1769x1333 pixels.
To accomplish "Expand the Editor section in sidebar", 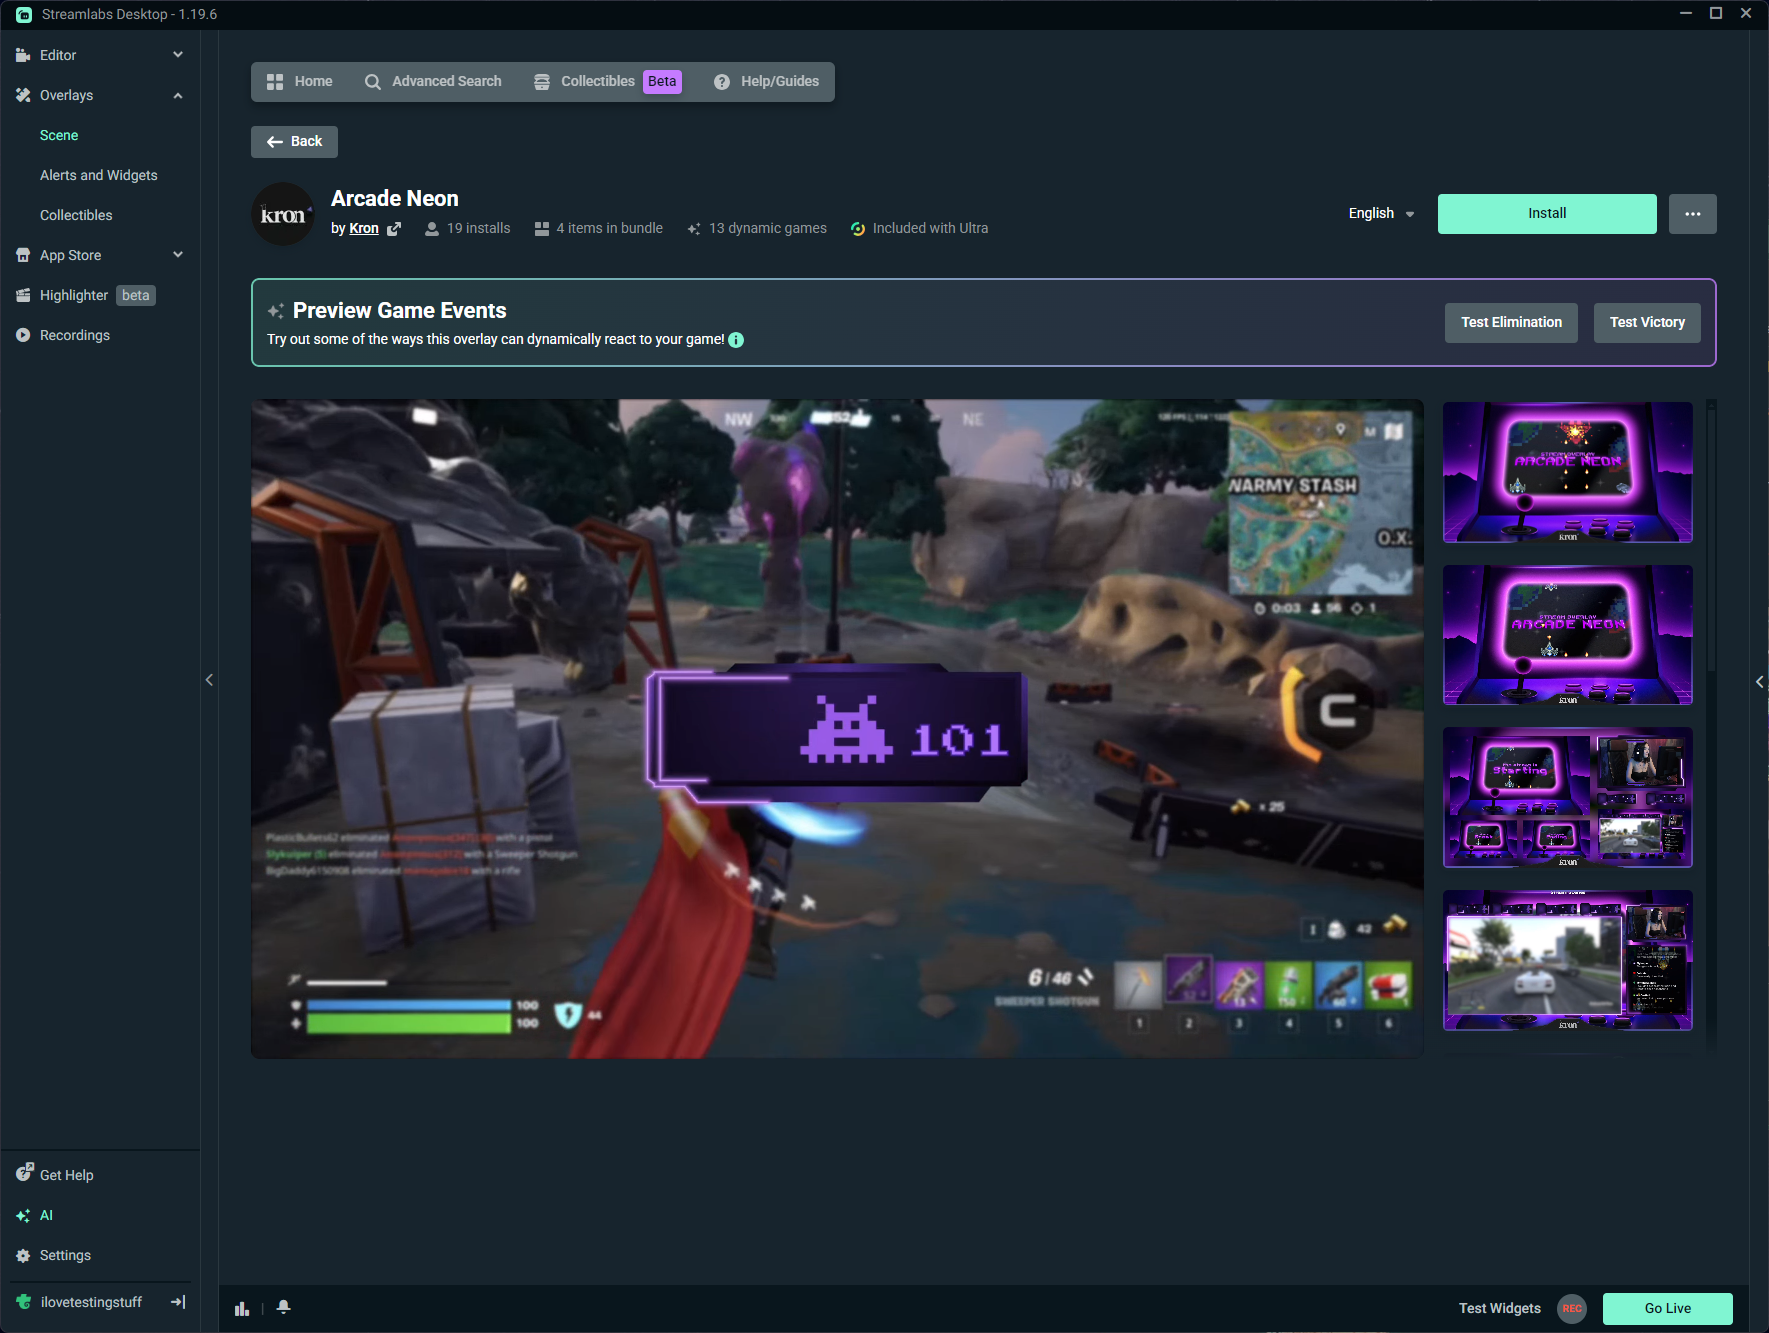I will [177, 55].
